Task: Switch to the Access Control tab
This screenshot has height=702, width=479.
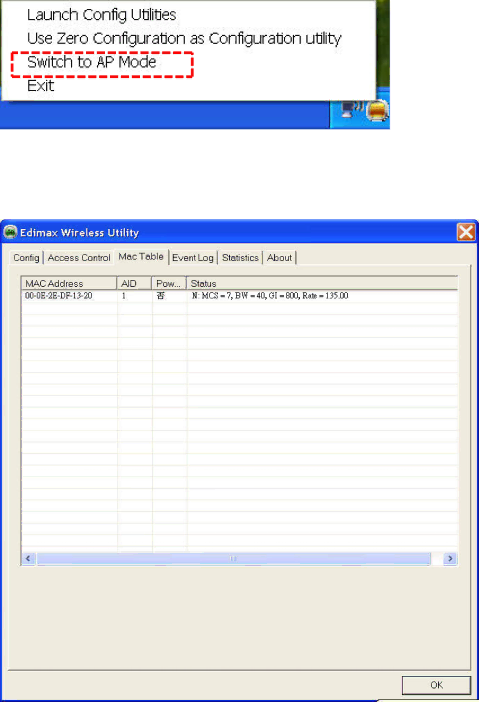Action: coord(79,257)
